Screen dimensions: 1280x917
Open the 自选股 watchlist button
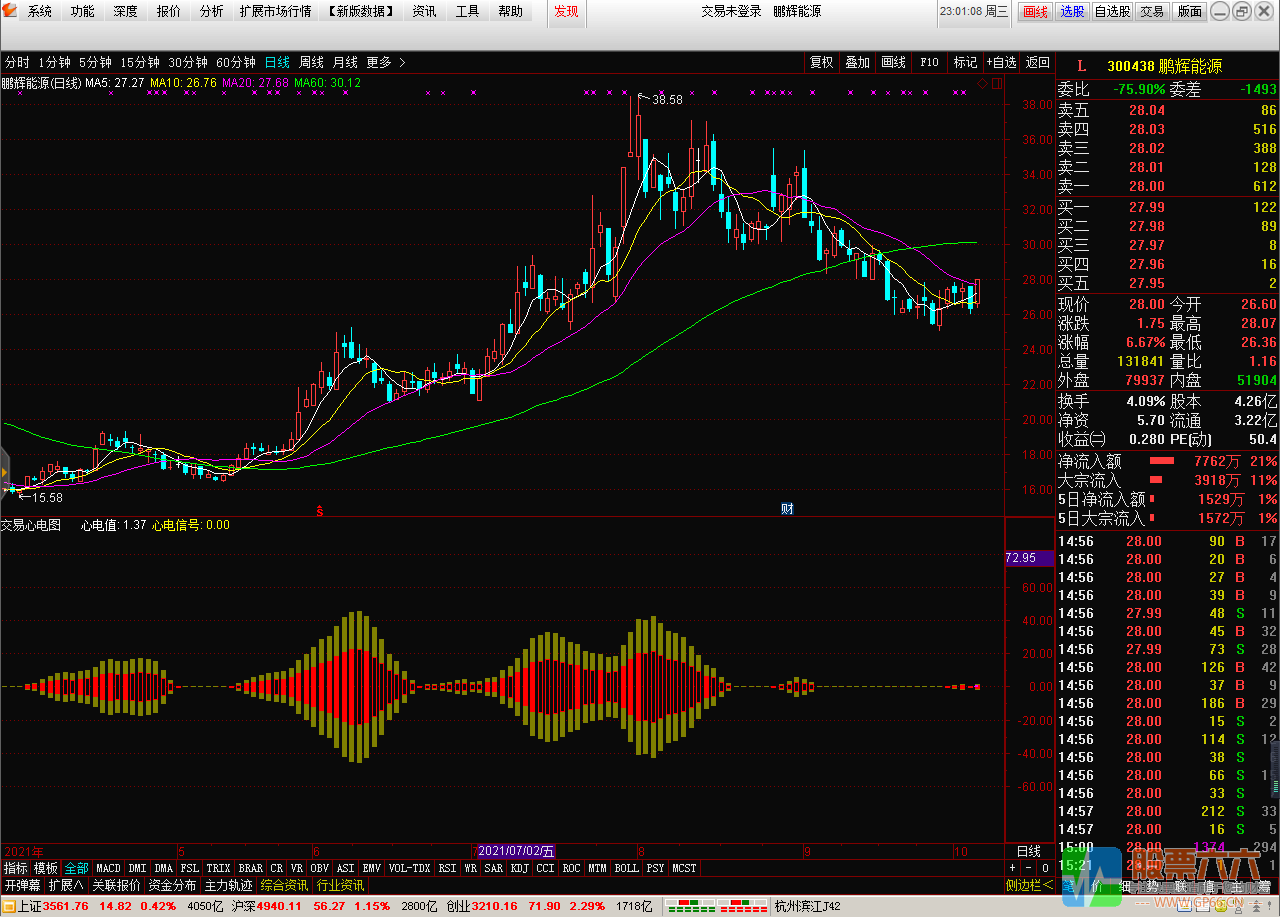[x=1112, y=11]
